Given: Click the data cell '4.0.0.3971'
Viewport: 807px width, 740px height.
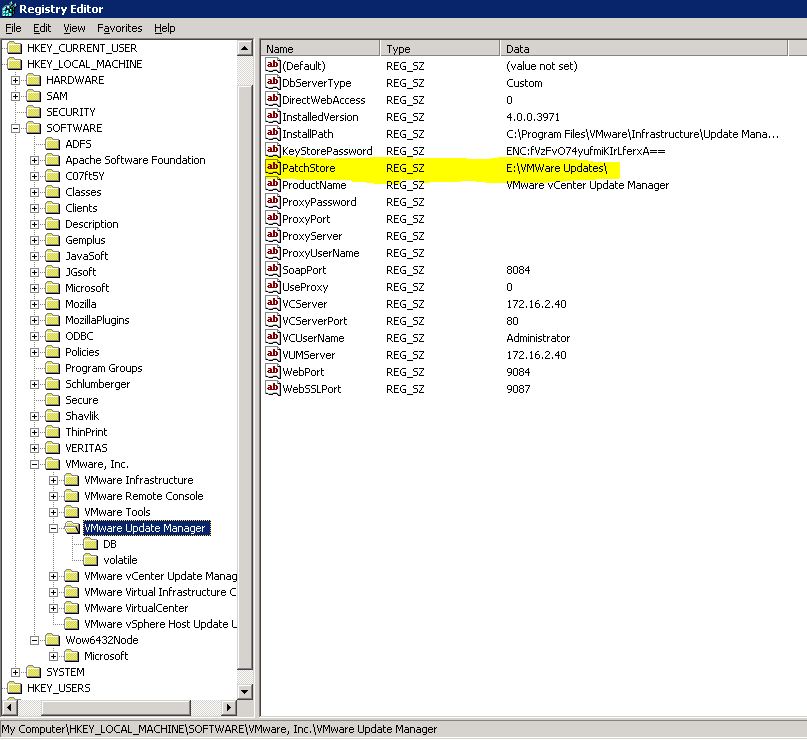Looking at the screenshot, I should point(533,117).
